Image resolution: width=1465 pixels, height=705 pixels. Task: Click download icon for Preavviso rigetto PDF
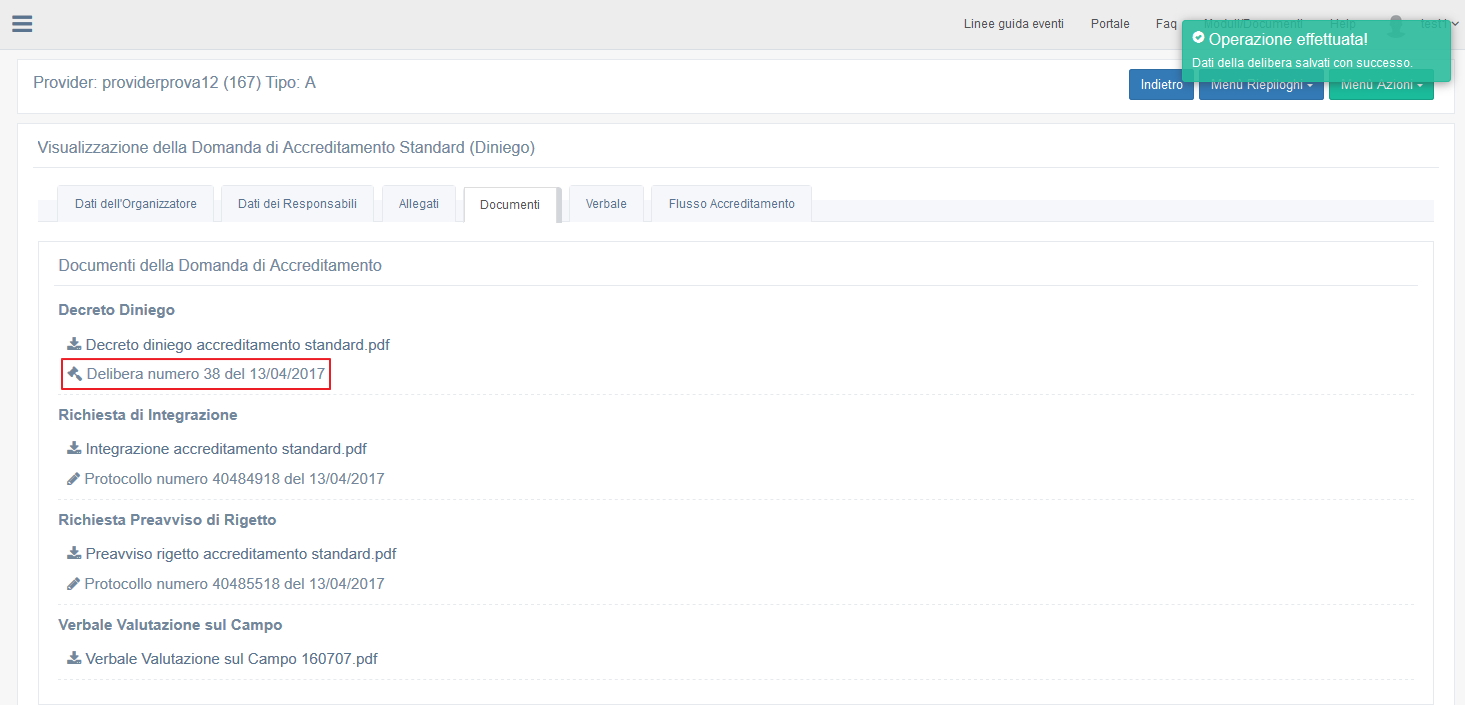[74, 554]
